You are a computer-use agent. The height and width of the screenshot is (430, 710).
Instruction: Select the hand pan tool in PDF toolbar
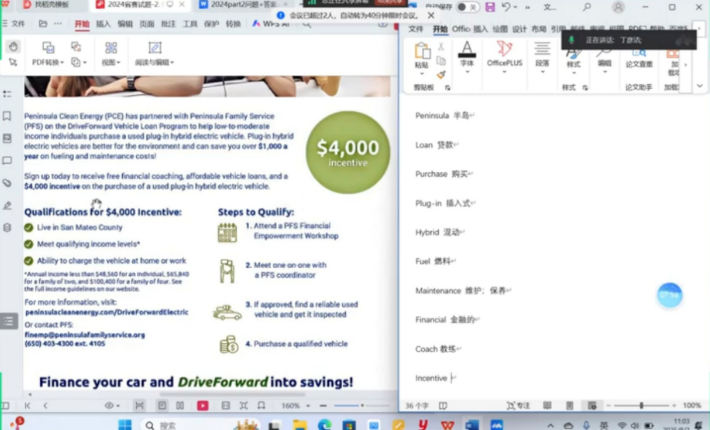coord(13,46)
